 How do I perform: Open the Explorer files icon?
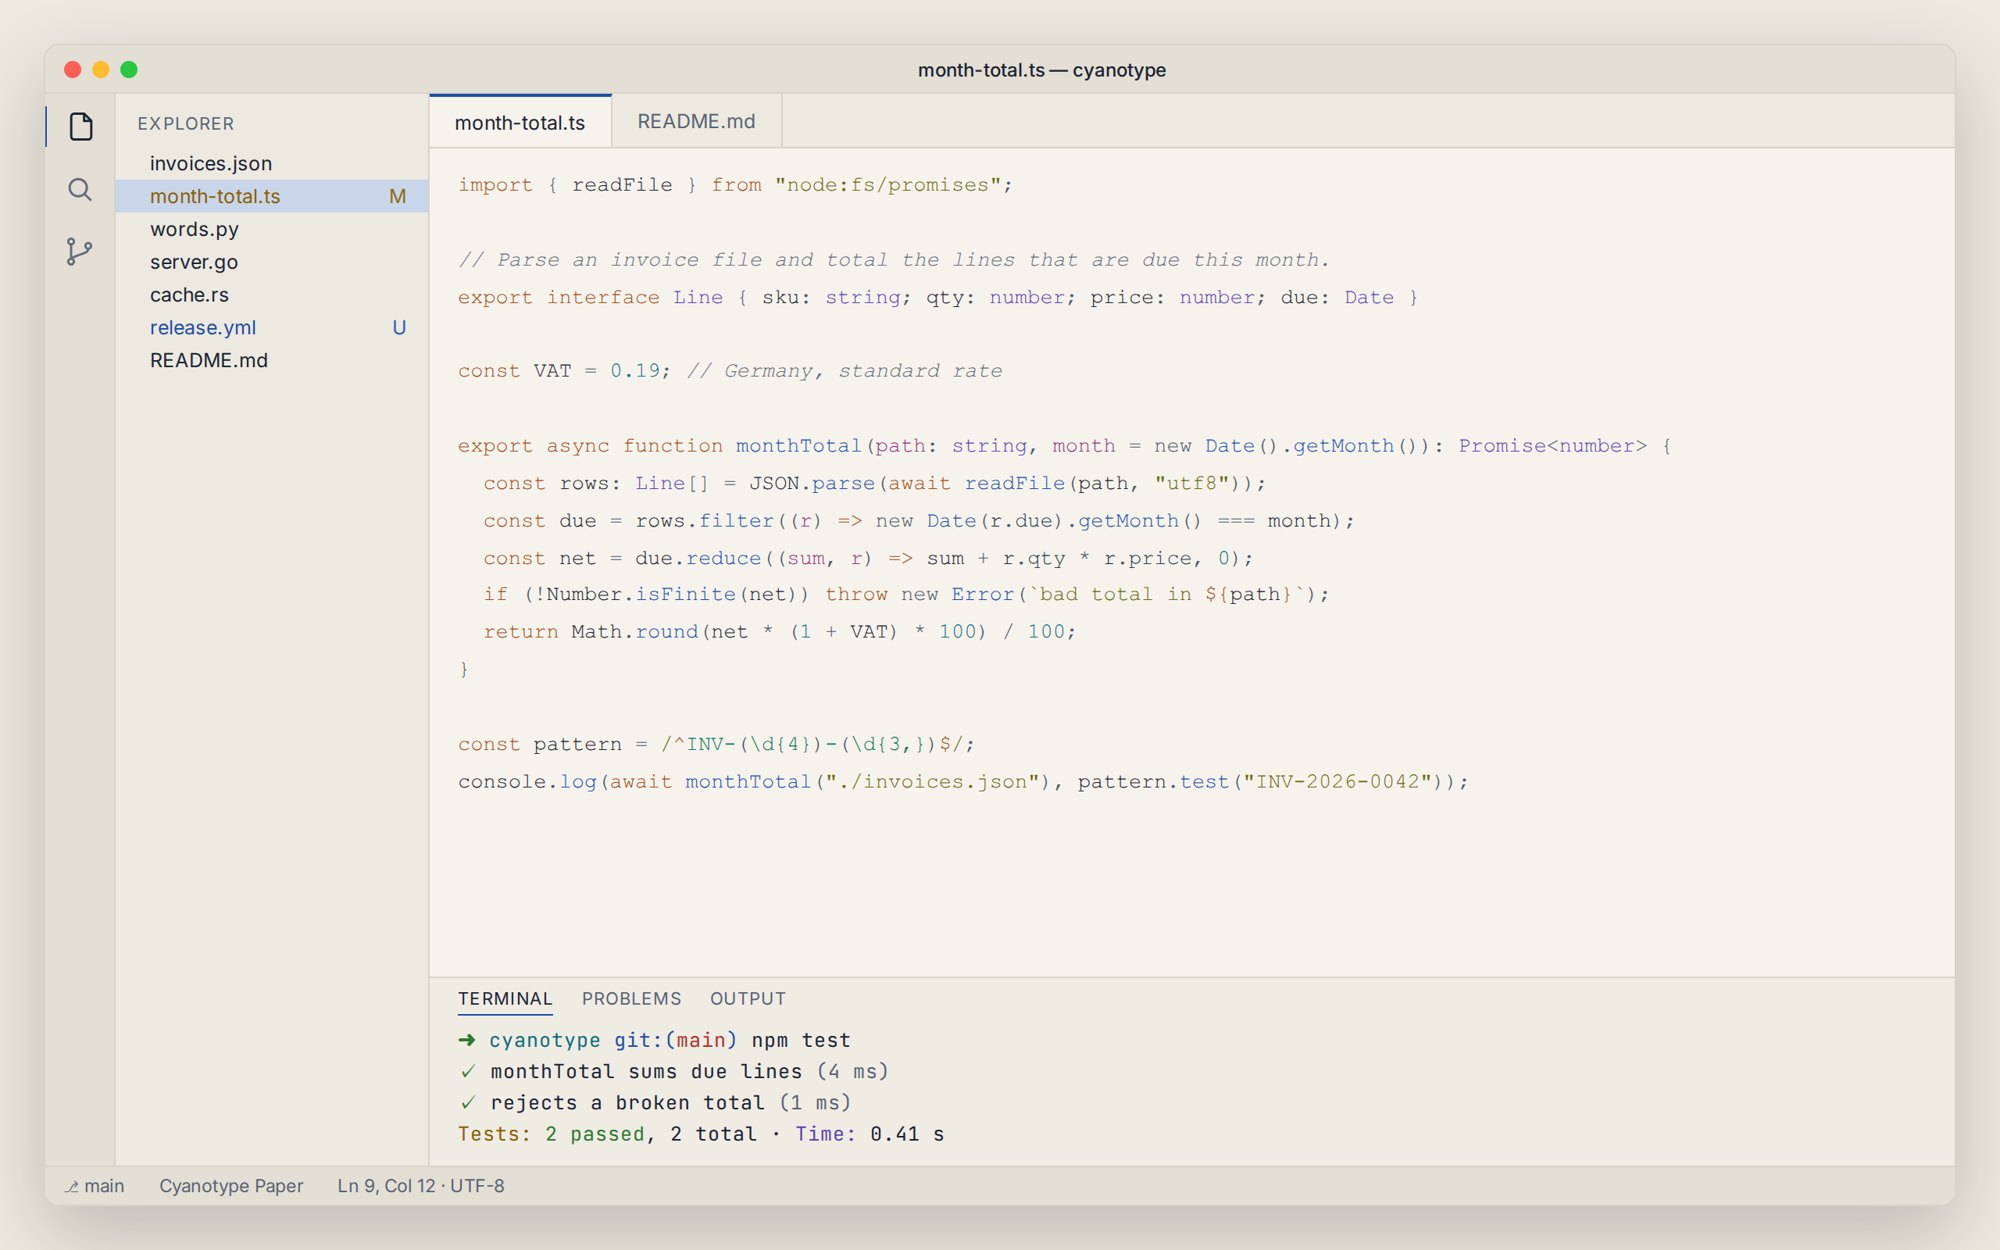[x=81, y=126]
